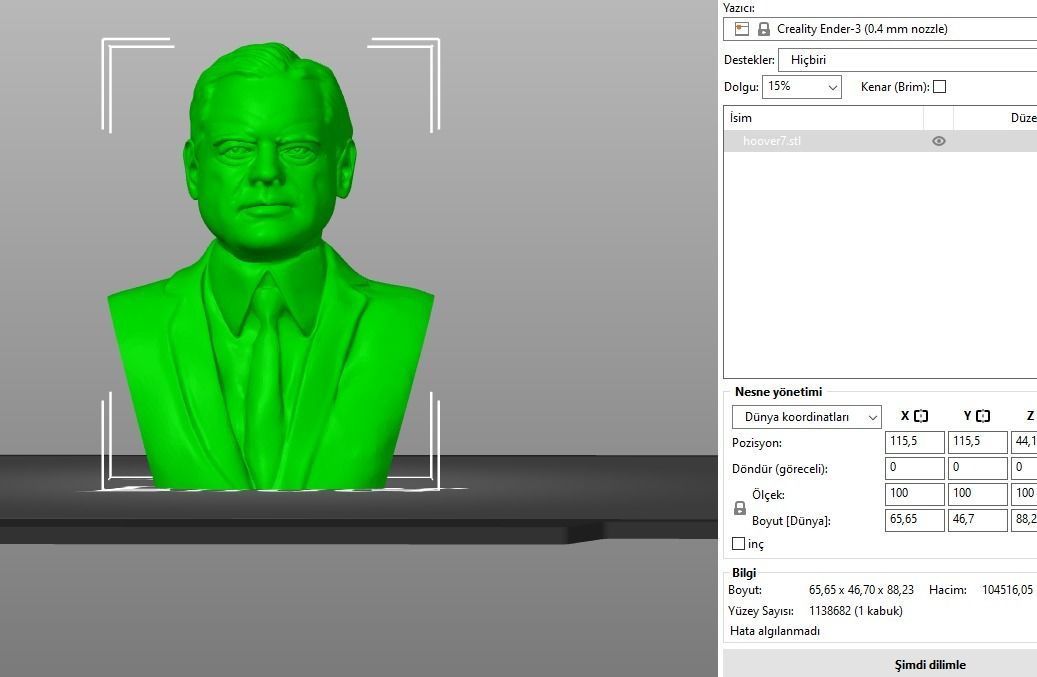Click the Döndür Y rotation field
Image resolution: width=1037 pixels, height=677 pixels.
tap(977, 468)
